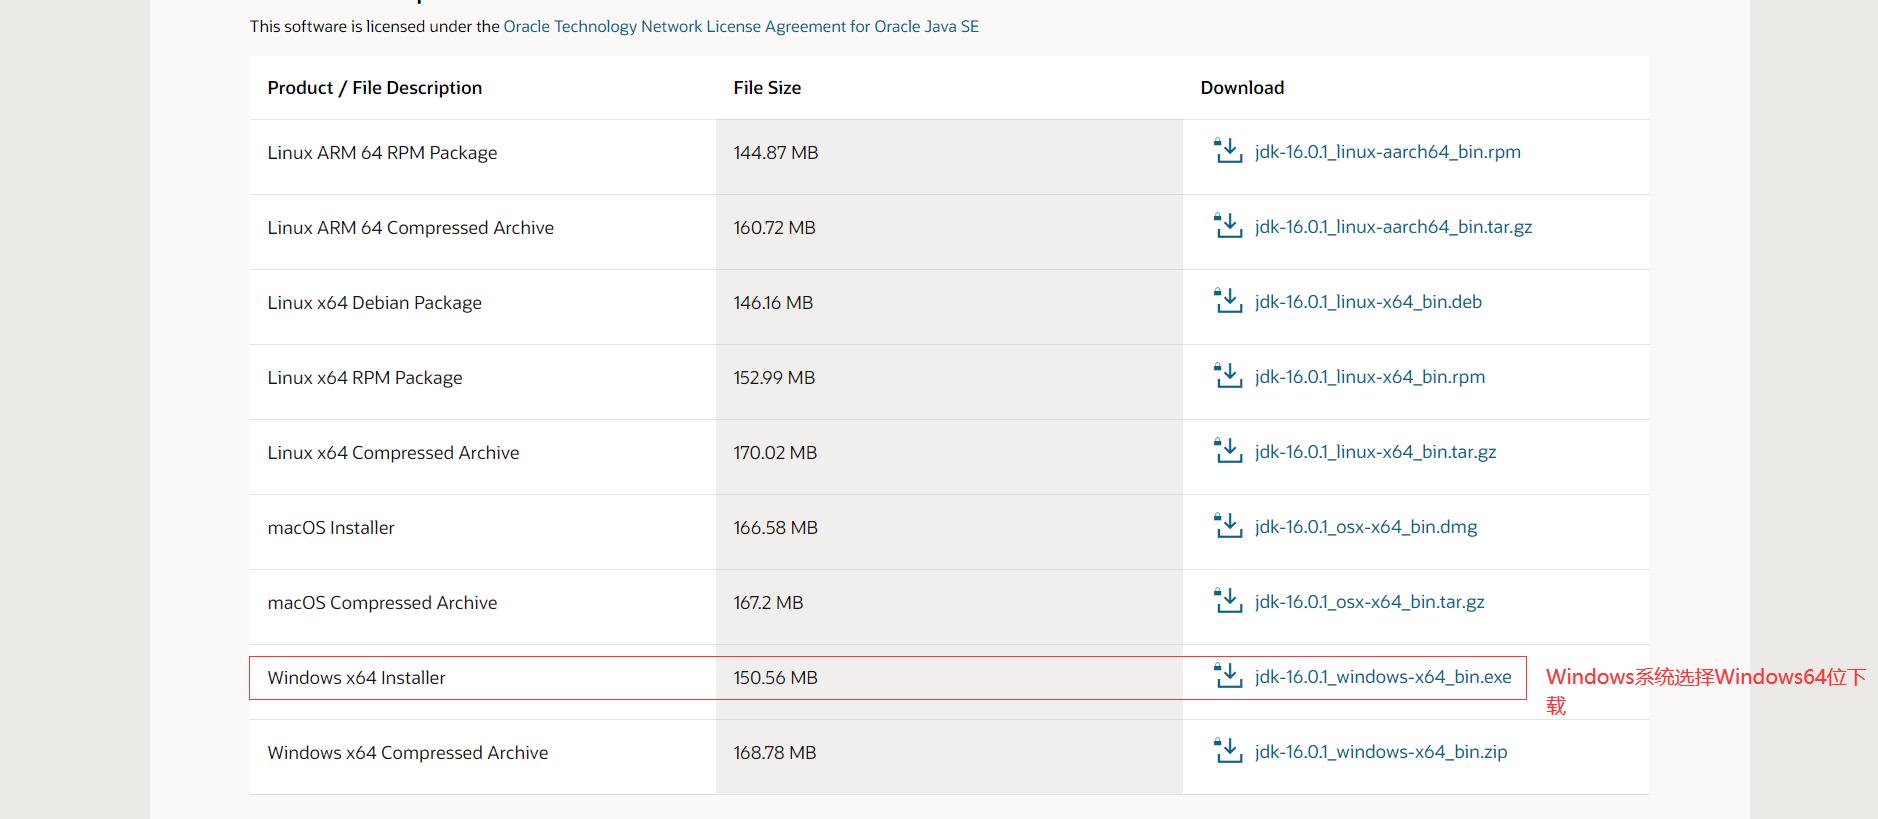Click download icon for windows-x64 zip
This screenshot has height=819, width=1878.
1227,751
